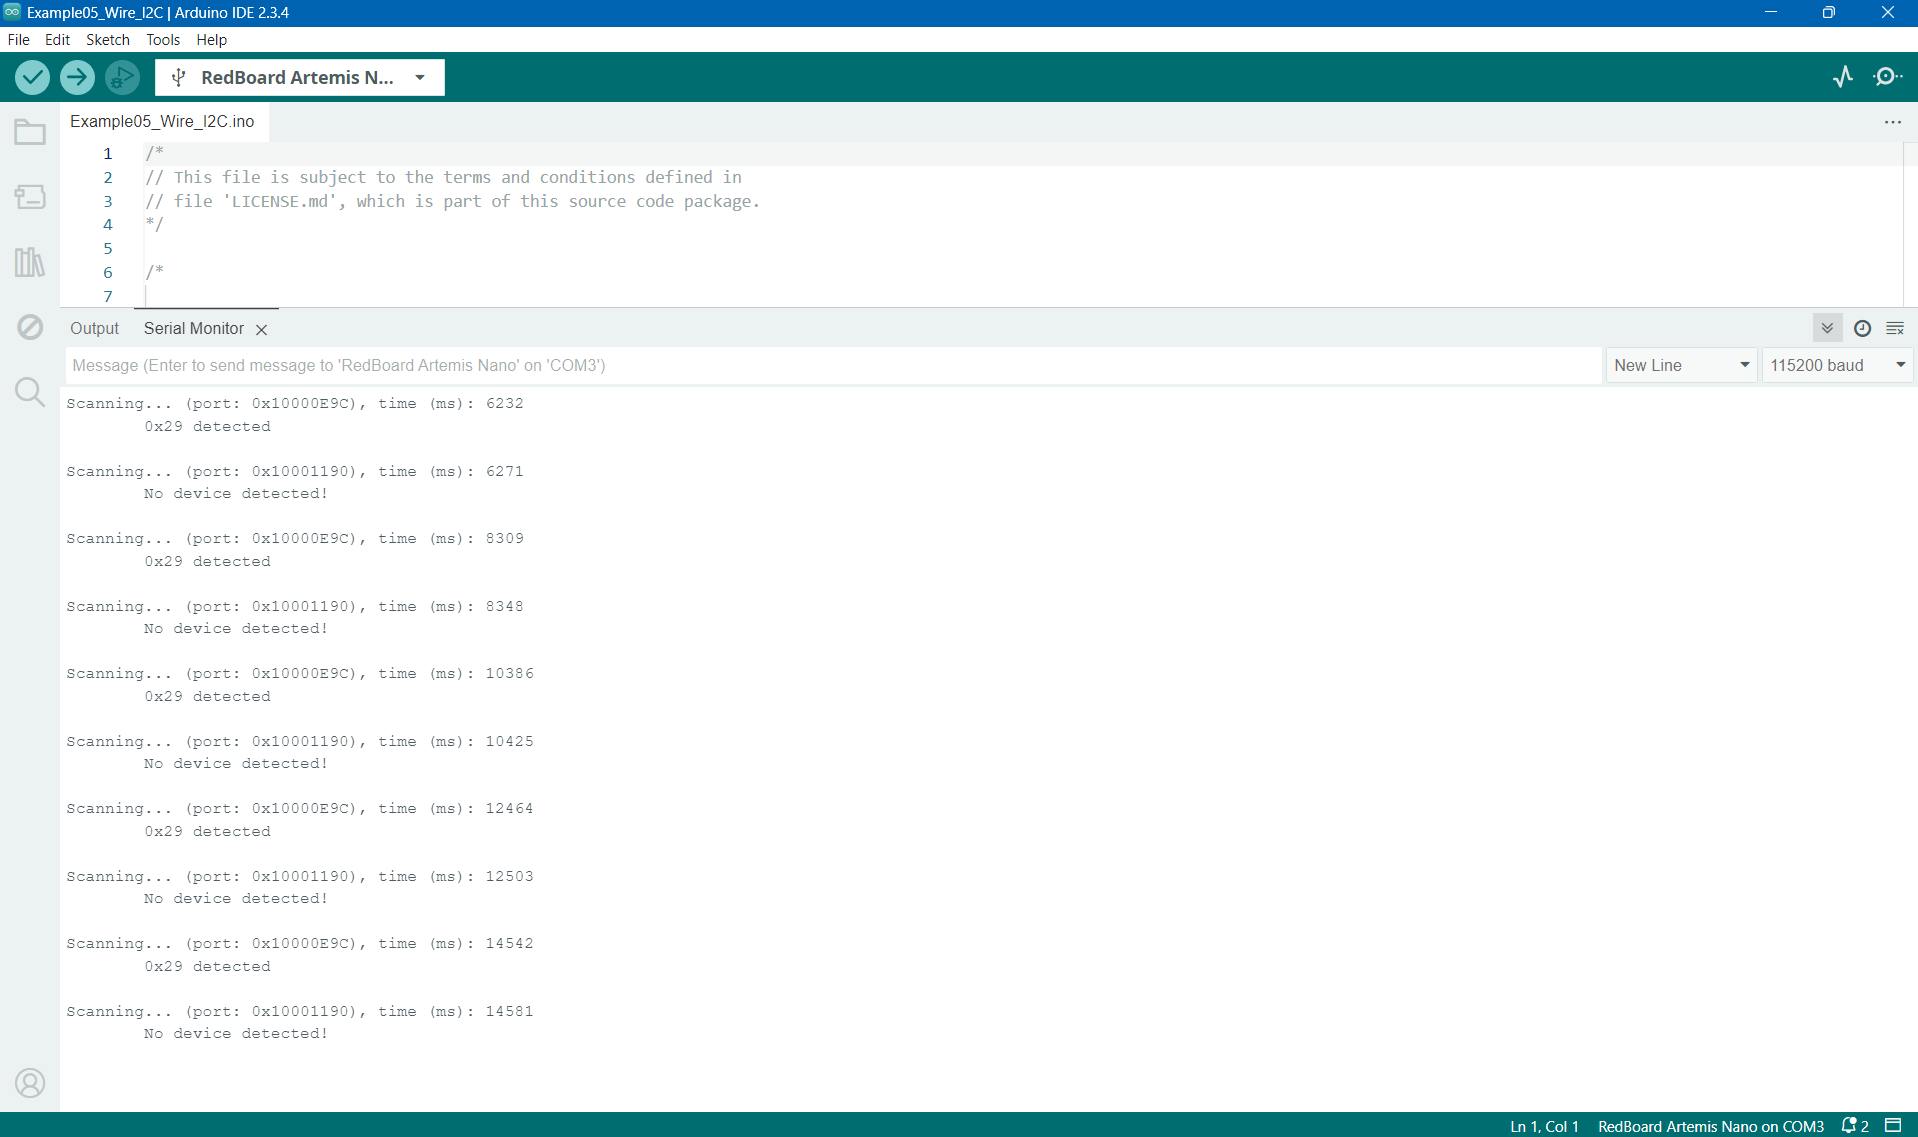Image resolution: width=1918 pixels, height=1137 pixels.
Task: Close the Serial Monitor tab
Action: tap(261, 329)
